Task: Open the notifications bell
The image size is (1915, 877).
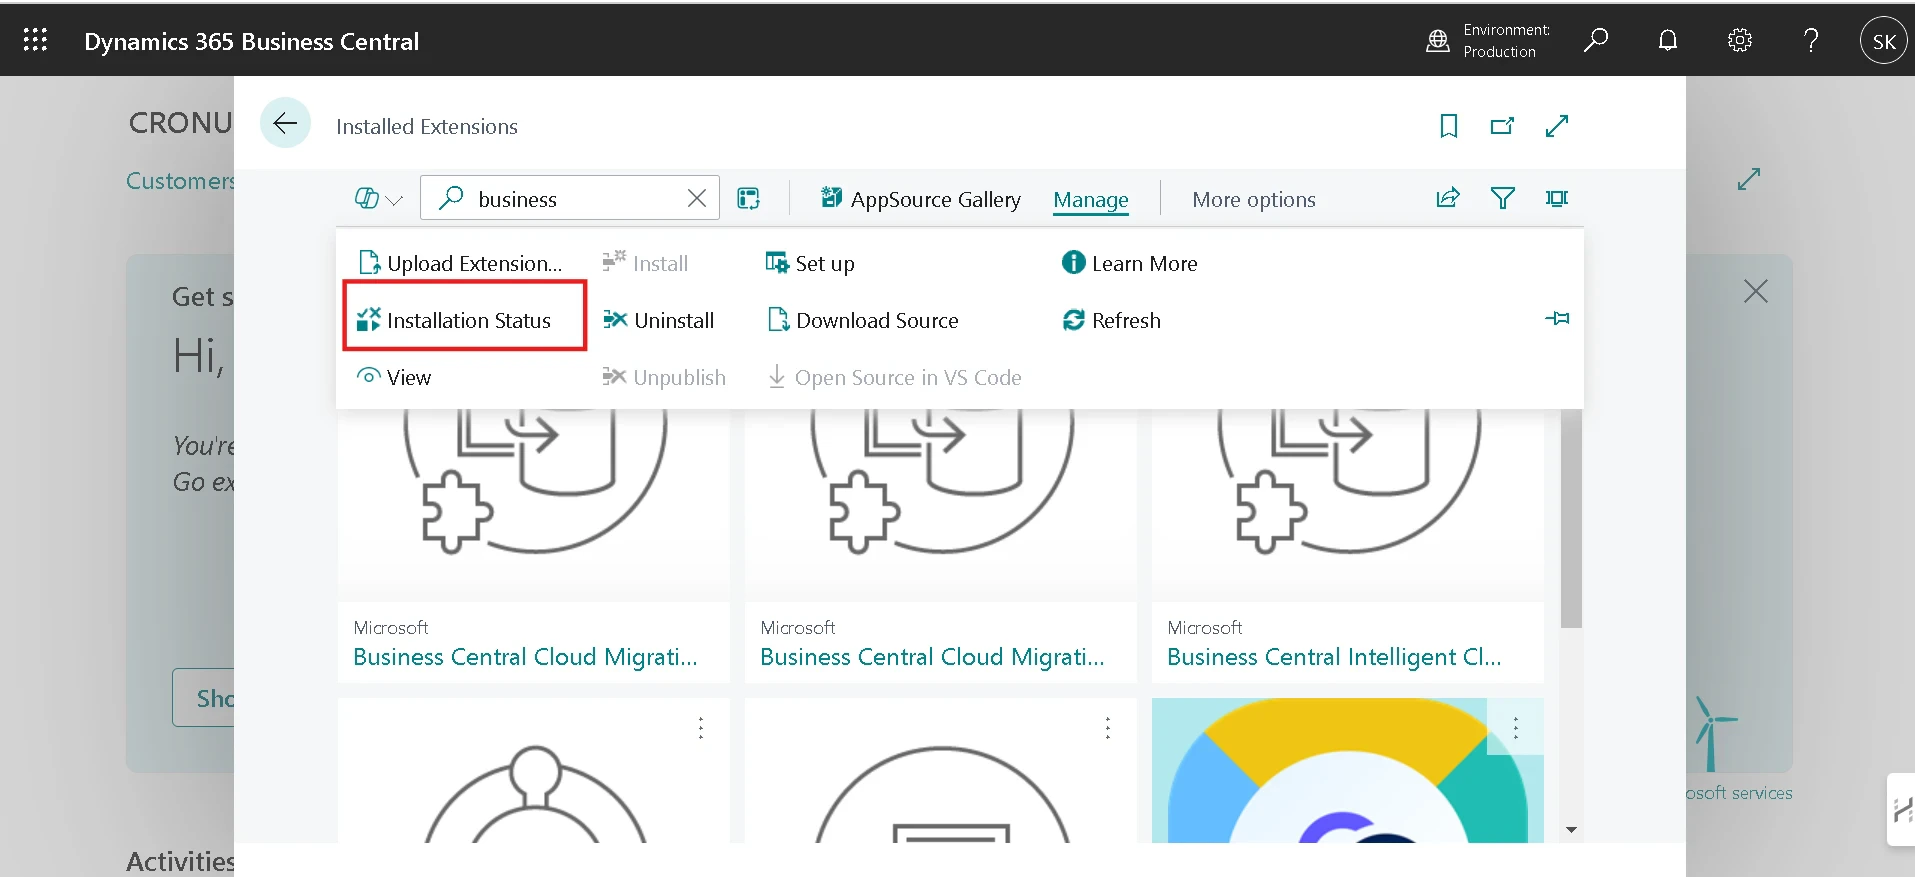Action: (x=1668, y=40)
